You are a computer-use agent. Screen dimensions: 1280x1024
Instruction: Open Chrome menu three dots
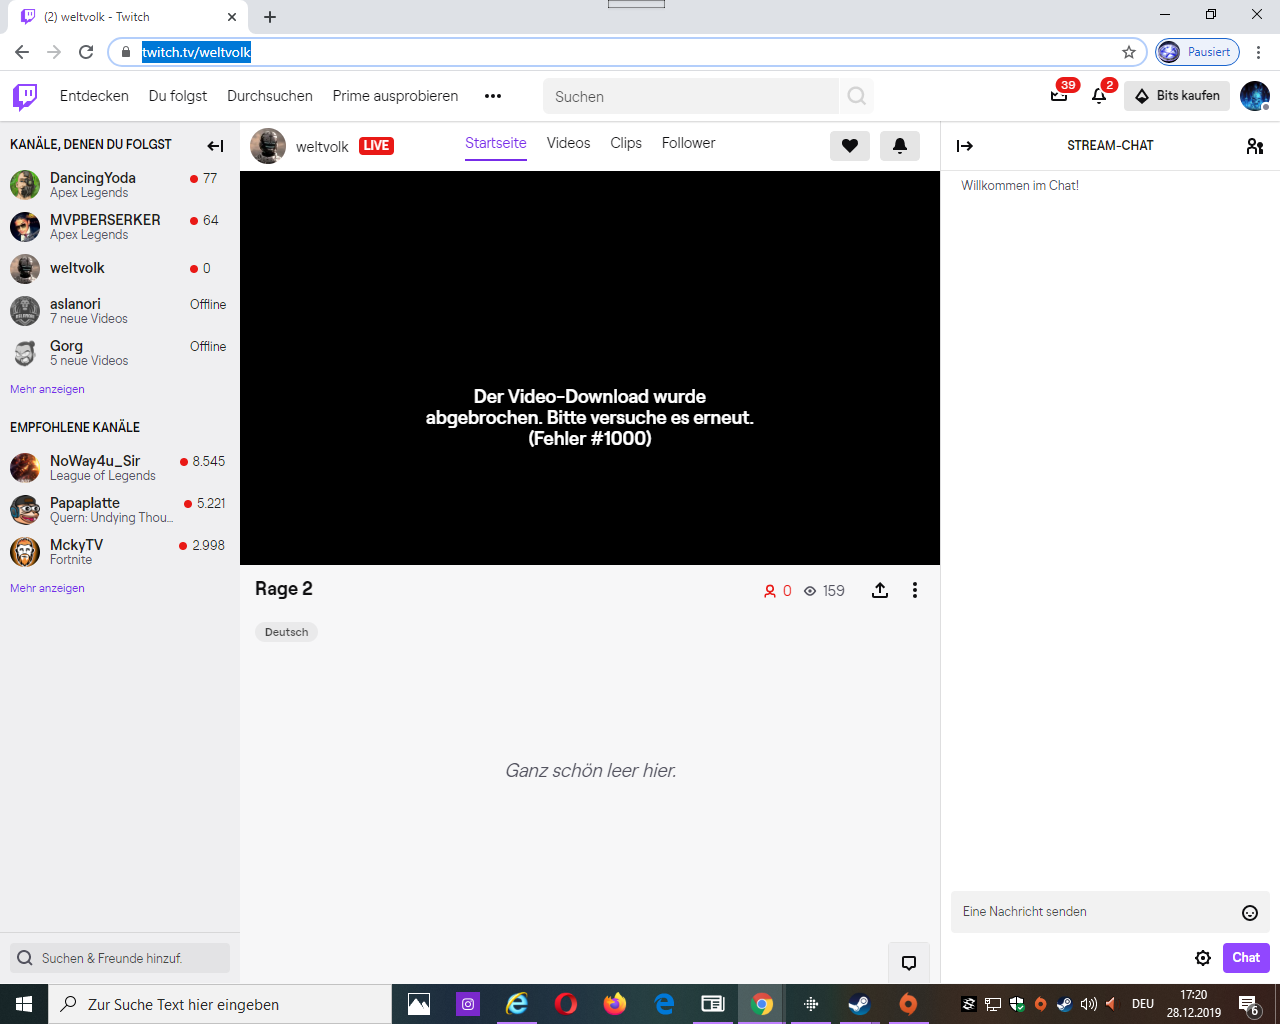click(1259, 52)
